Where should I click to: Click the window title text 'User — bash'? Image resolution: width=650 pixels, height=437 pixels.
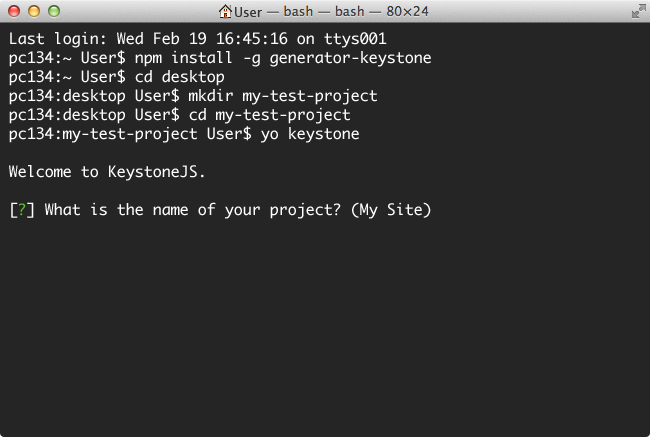click(x=274, y=12)
